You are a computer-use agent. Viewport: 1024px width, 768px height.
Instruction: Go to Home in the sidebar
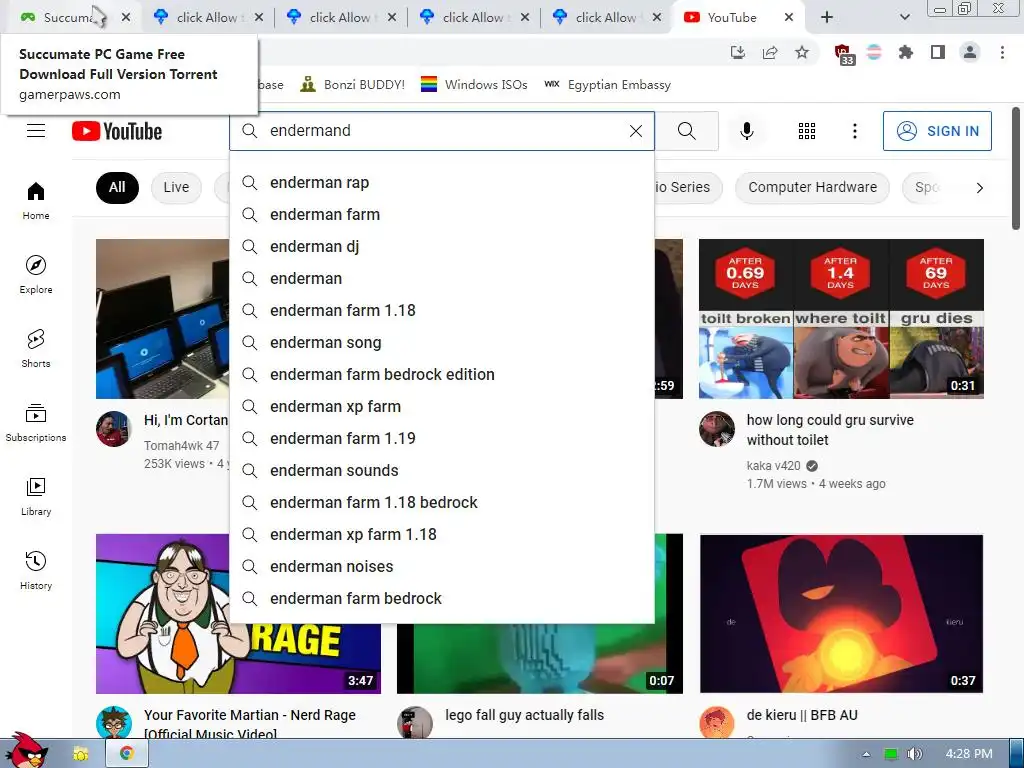click(x=36, y=200)
